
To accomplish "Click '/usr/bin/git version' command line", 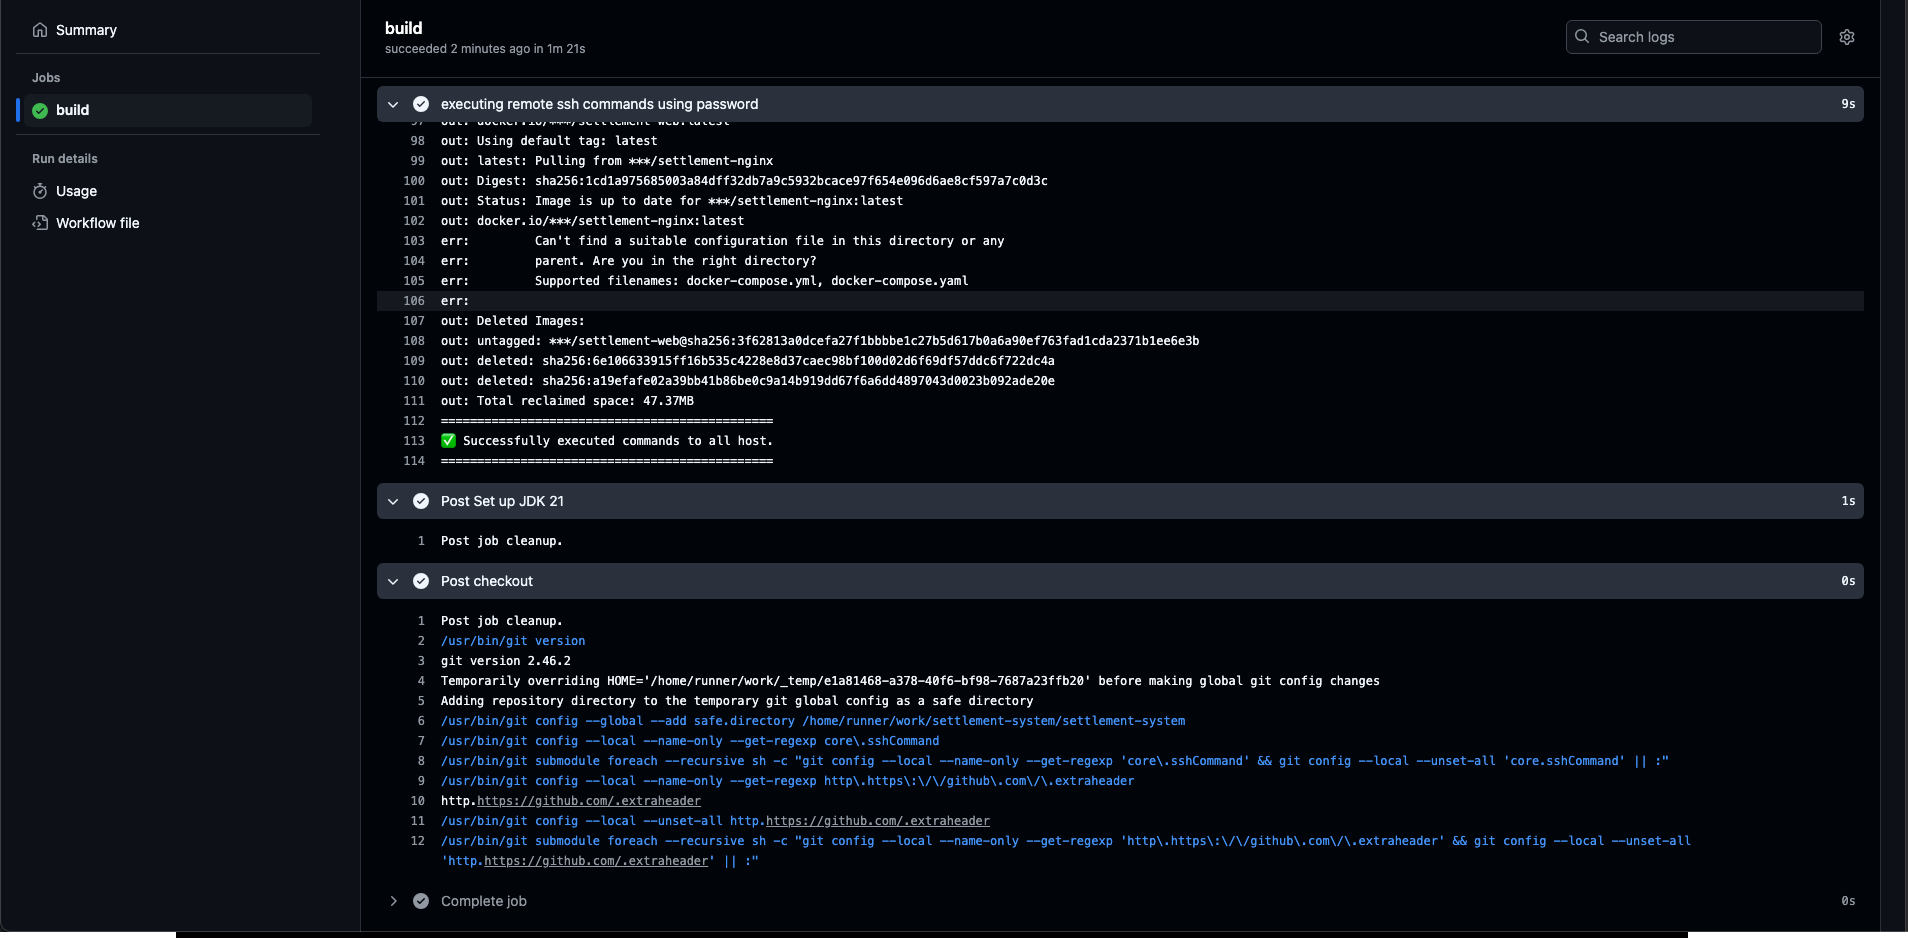I will 513,641.
